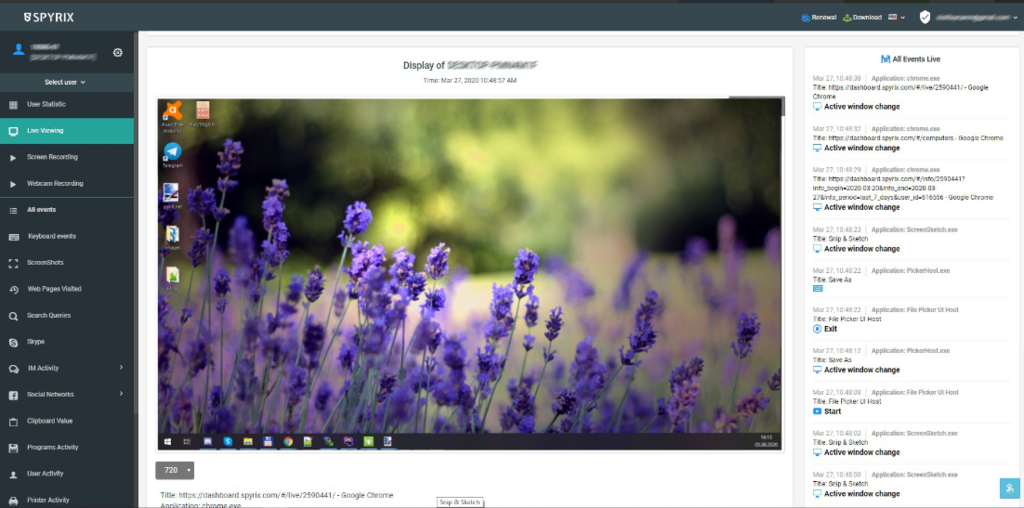Click the Programs Activity floppy icon
The width and height of the screenshot is (1024, 508).
pyautogui.click(x=13, y=448)
